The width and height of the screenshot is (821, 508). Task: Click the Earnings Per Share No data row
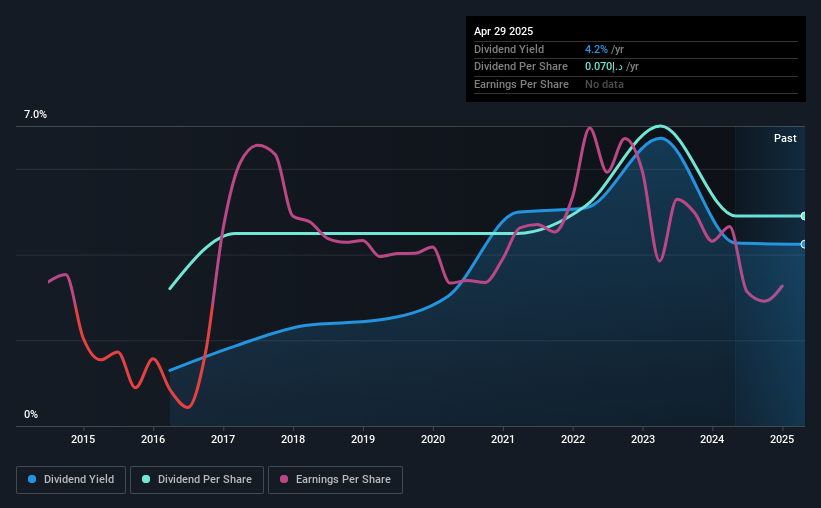tap(636, 84)
